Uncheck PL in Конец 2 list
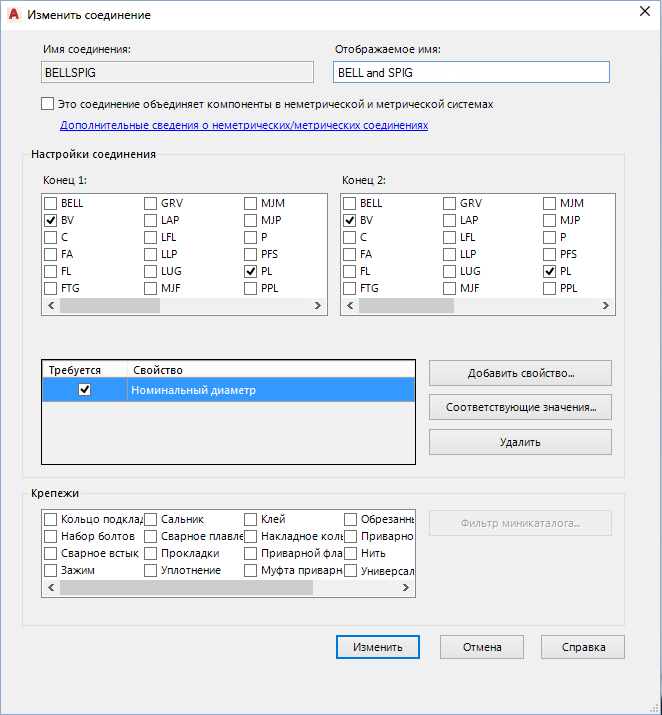Image resolution: width=662 pixels, height=715 pixels. click(549, 271)
